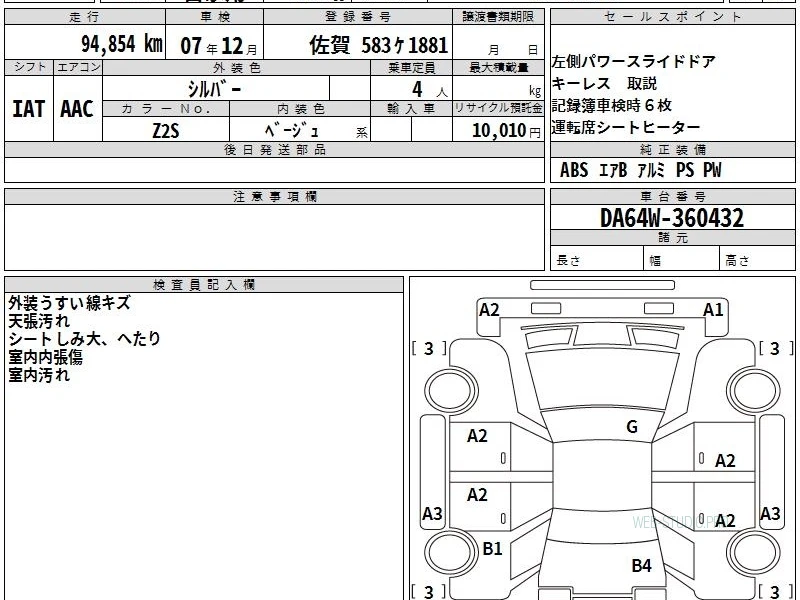Click the "注意事項欄" section header
This screenshot has height=600, width=800.
274,196
